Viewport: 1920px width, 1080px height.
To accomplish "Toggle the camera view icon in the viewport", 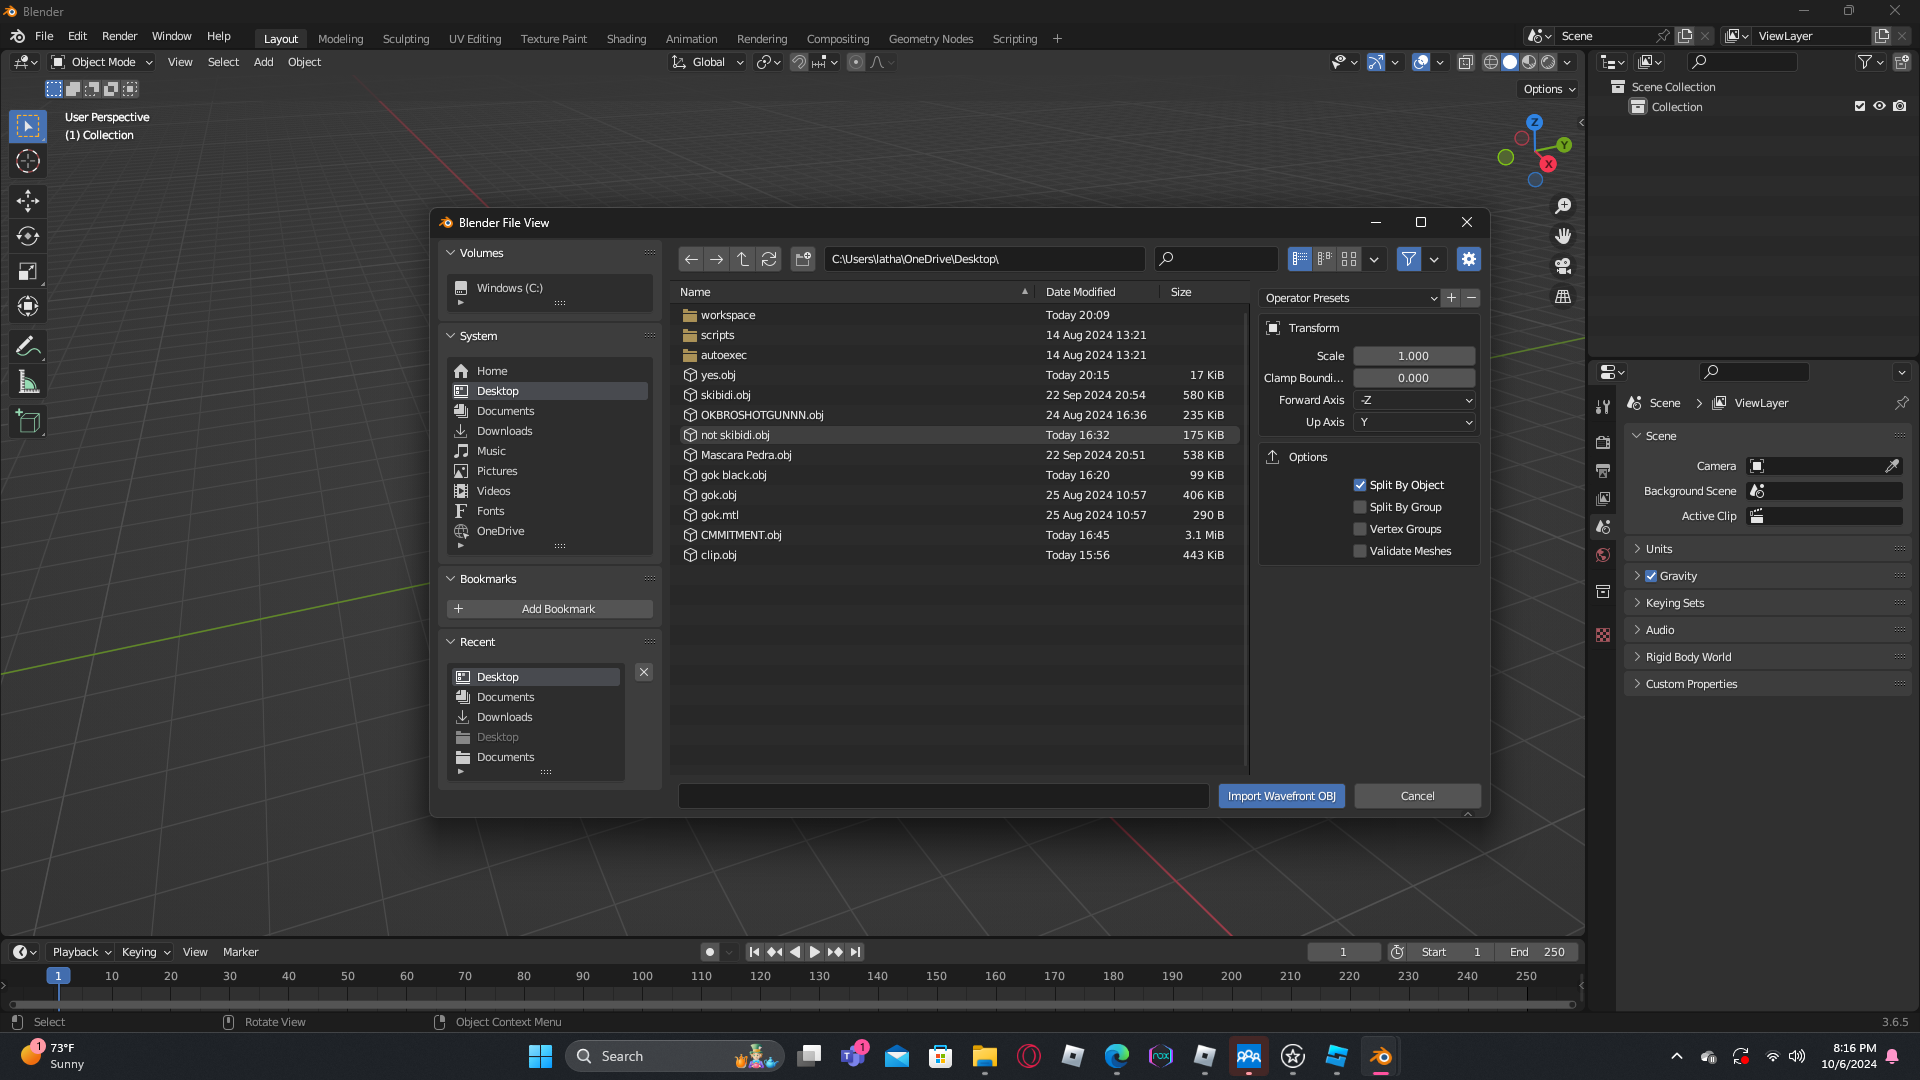I will tap(1562, 267).
